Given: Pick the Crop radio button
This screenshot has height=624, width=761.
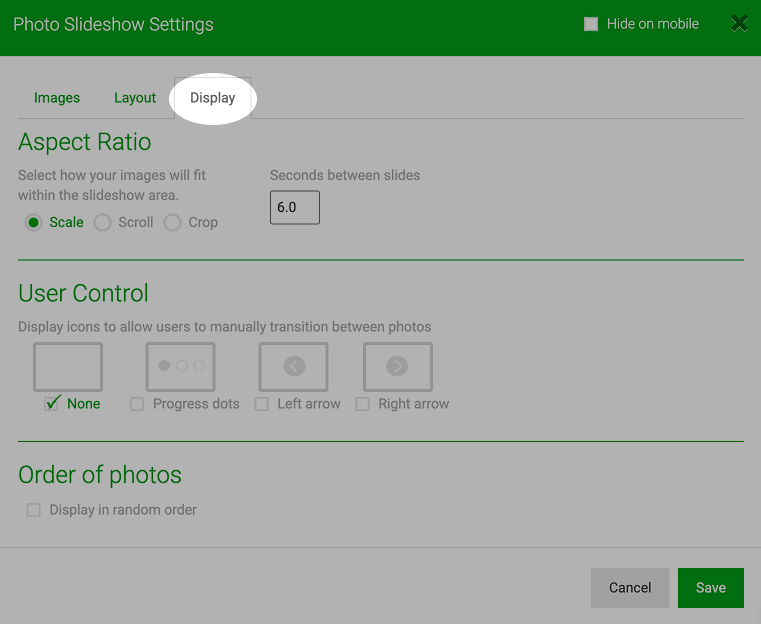Looking at the screenshot, I should click(172, 223).
